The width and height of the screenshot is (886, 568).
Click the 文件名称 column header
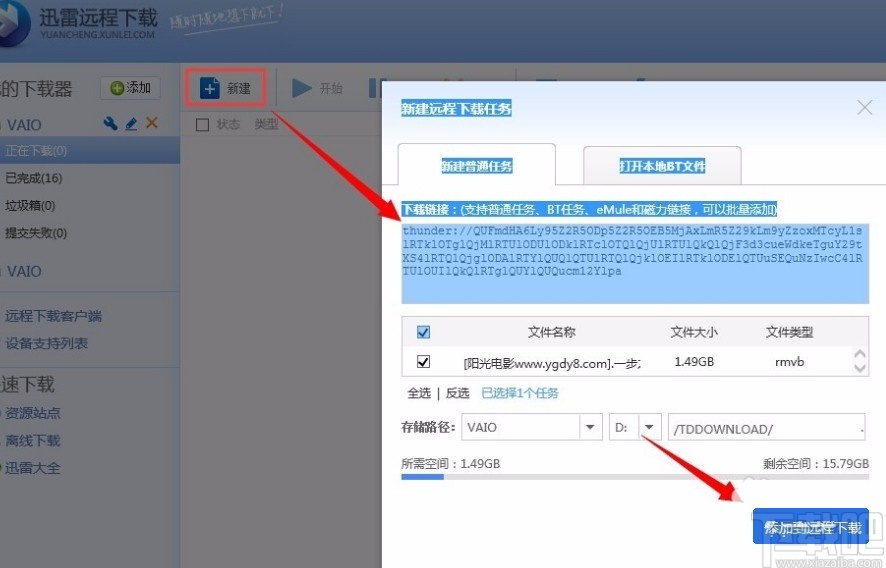[x=551, y=332]
